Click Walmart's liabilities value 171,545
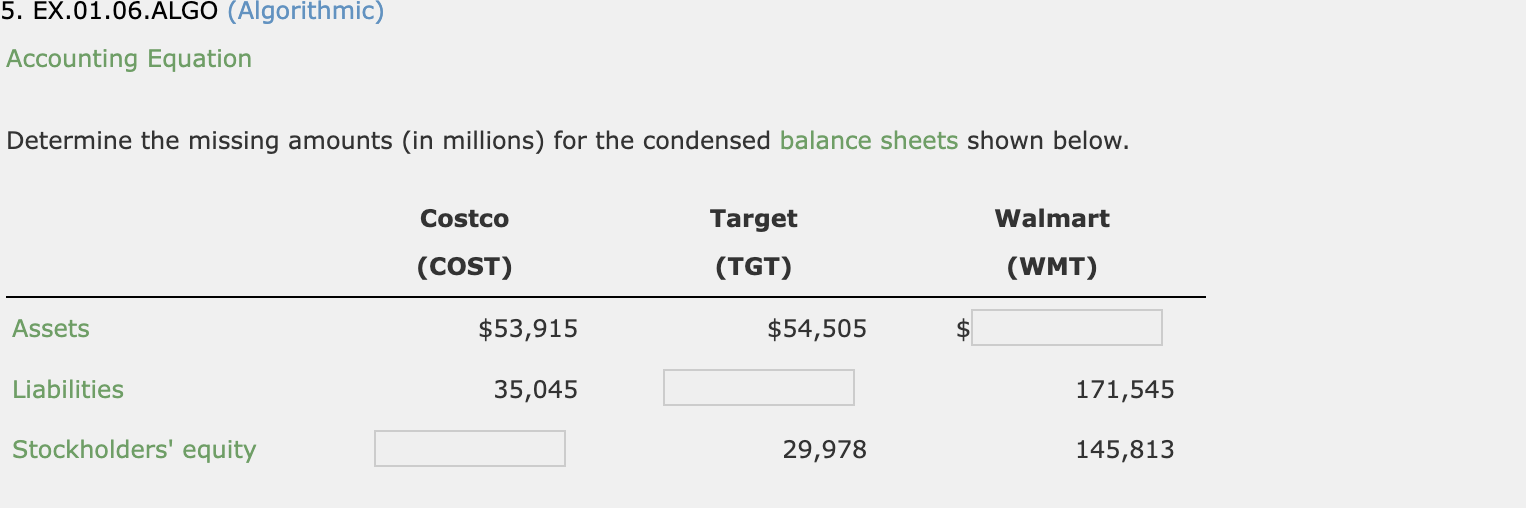This screenshot has width=1526, height=508. click(1124, 389)
